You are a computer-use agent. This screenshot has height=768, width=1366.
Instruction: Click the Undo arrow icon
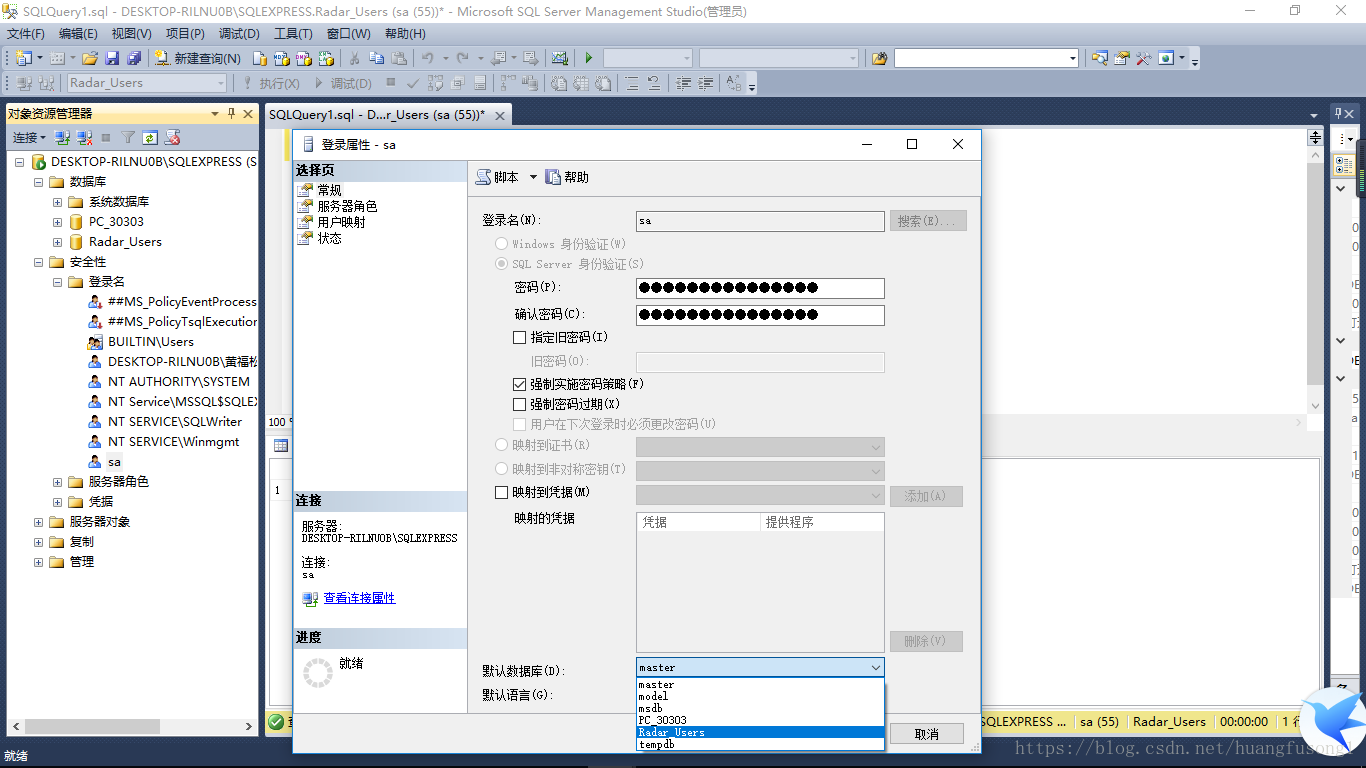(428, 58)
